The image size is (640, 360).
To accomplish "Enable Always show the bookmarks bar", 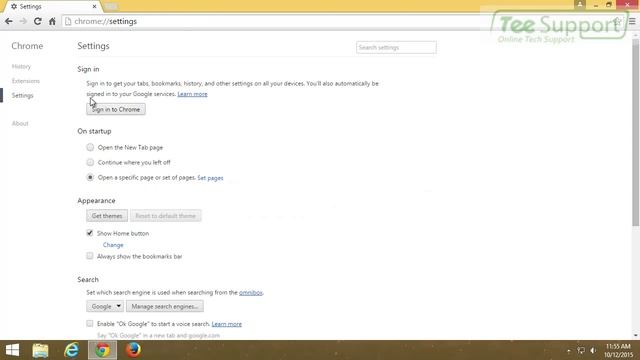I will tap(90, 256).
